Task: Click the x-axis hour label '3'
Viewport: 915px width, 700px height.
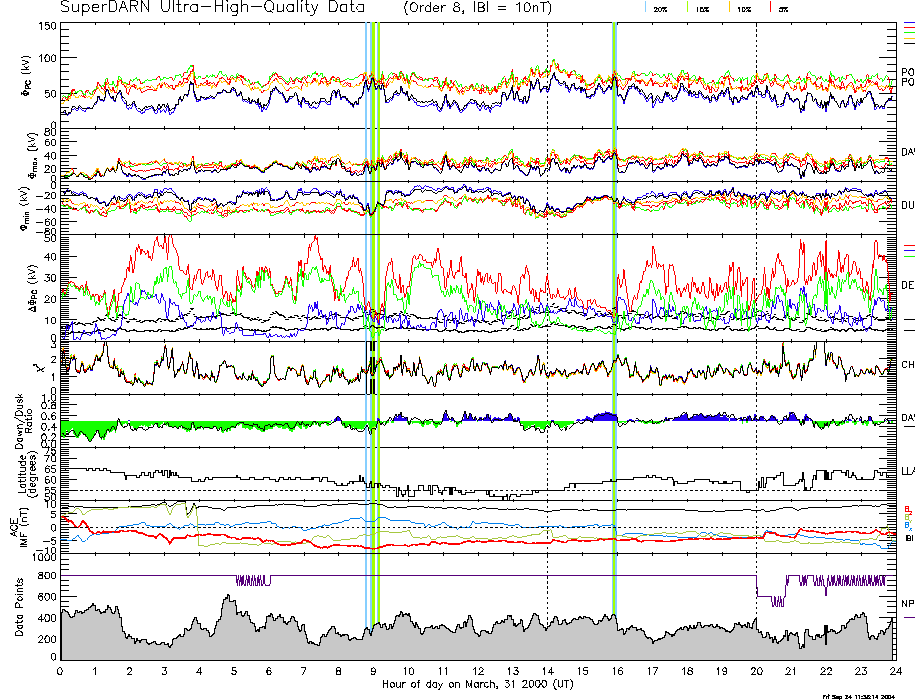Action: click(165, 671)
